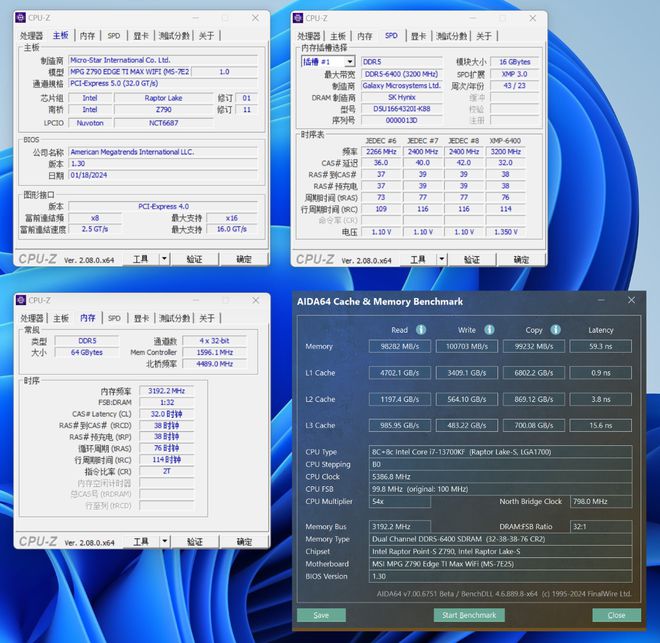
Task: Click CPU-Z app icon in SPD window title
Action: tap(298, 18)
